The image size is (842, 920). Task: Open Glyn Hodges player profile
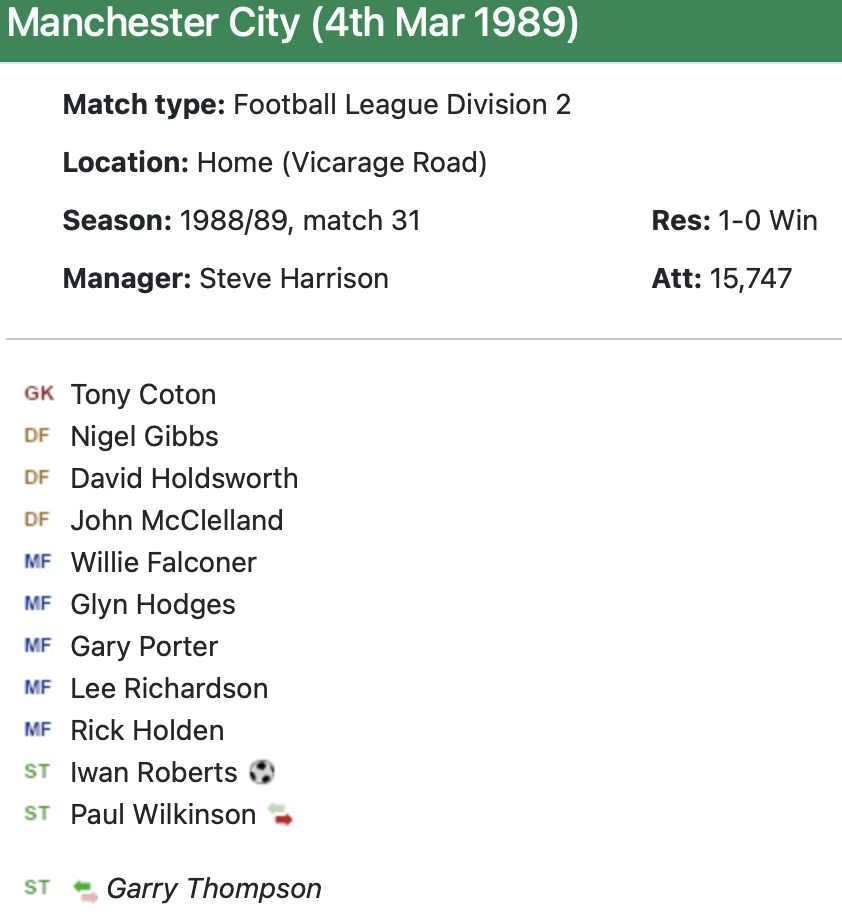click(x=153, y=604)
